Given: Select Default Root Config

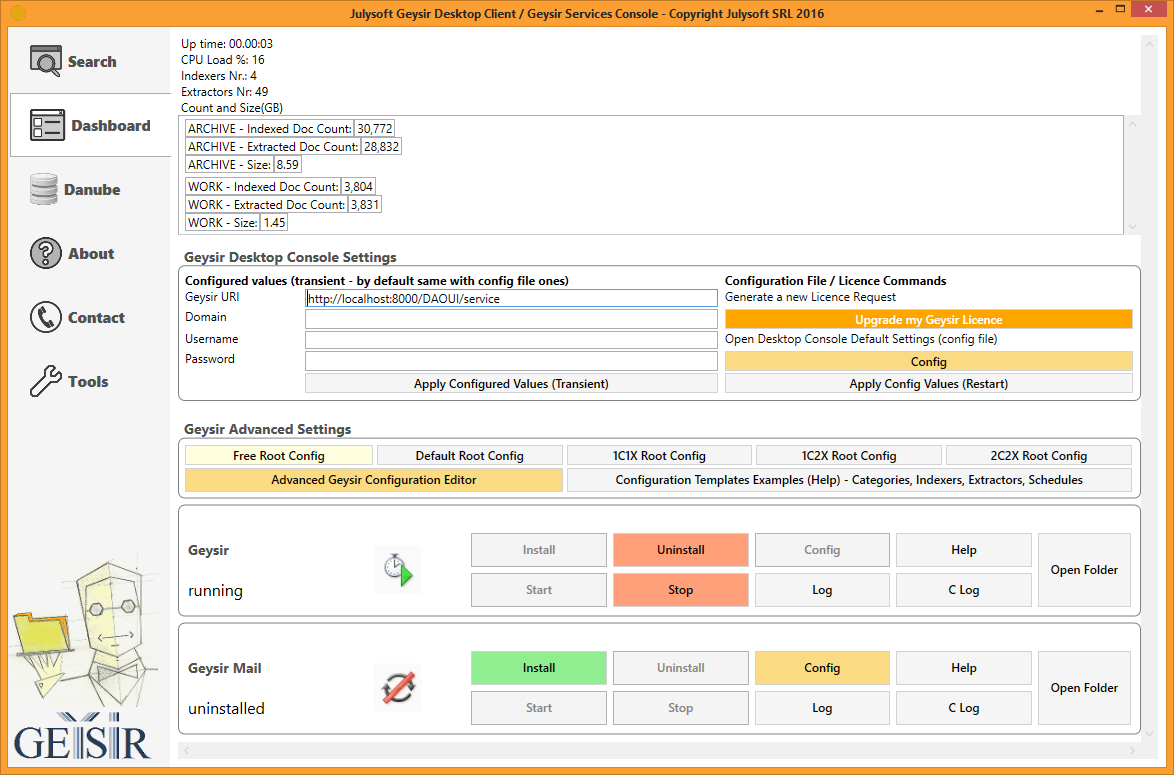Looking at the screenshot, I should 469,455.
